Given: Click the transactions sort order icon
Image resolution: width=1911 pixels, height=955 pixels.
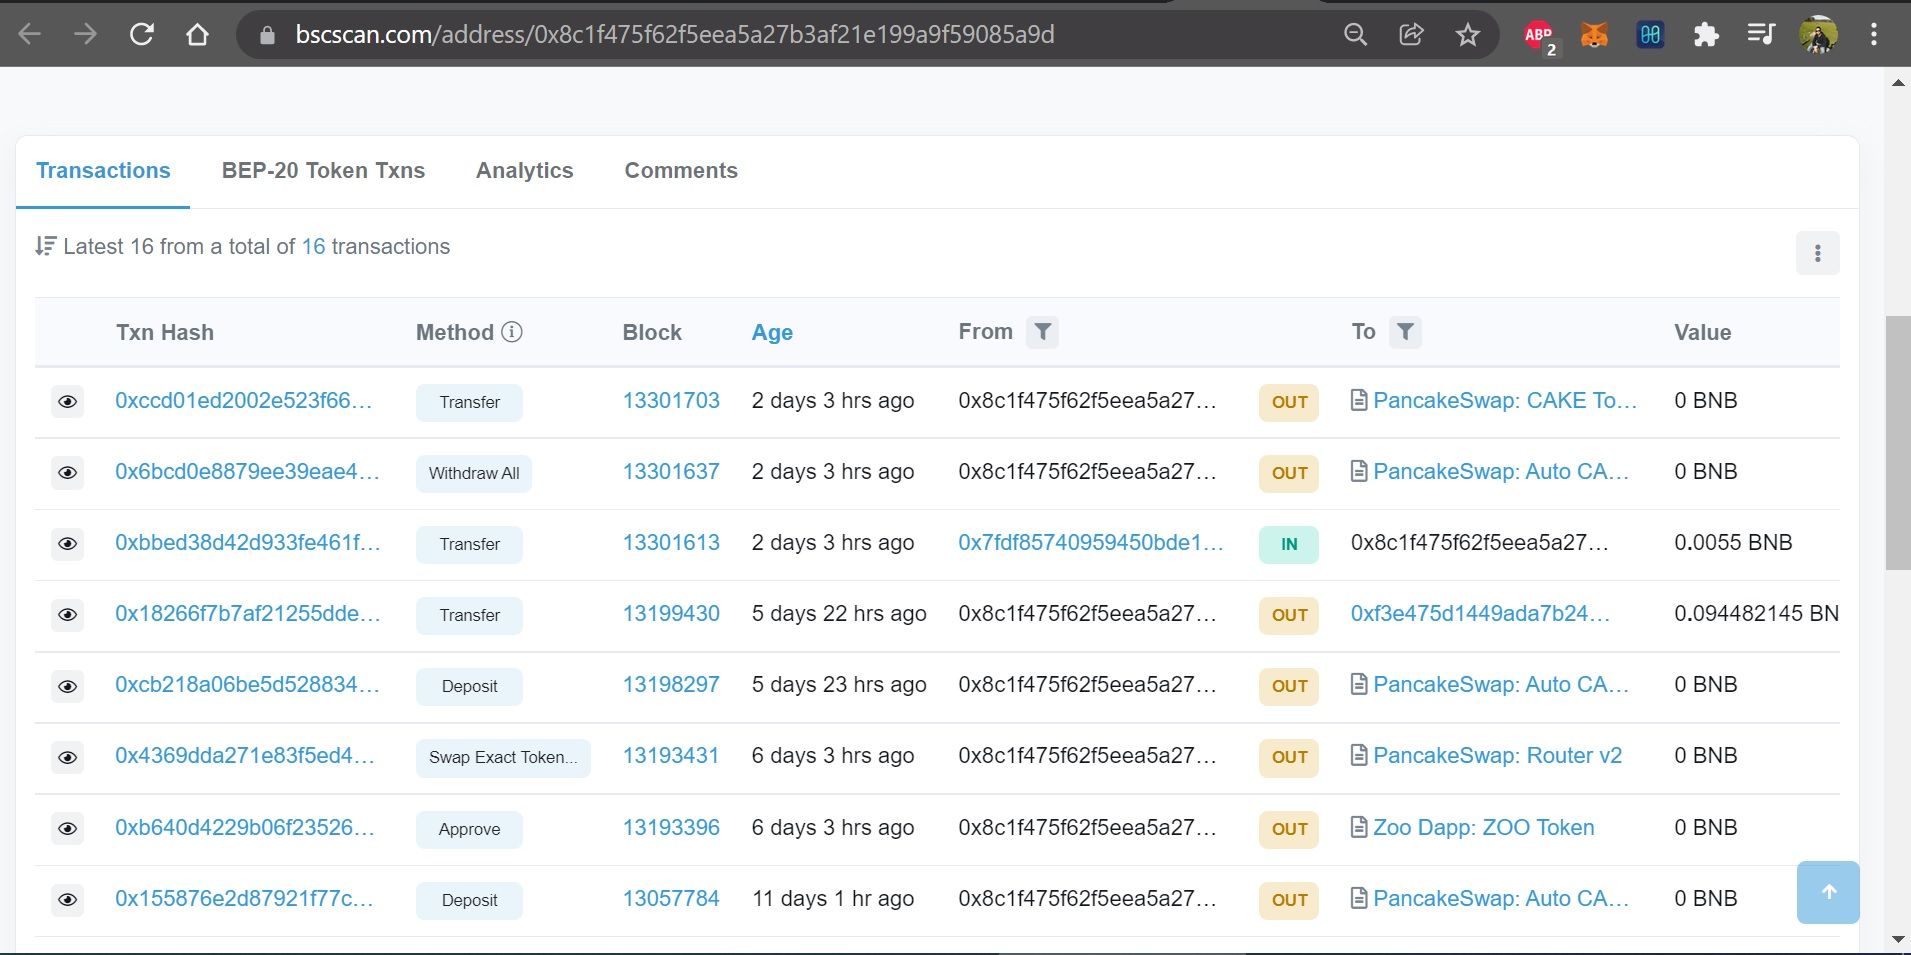Looking at the screenshot, I should pyautogui.click(x=45, y=246).
